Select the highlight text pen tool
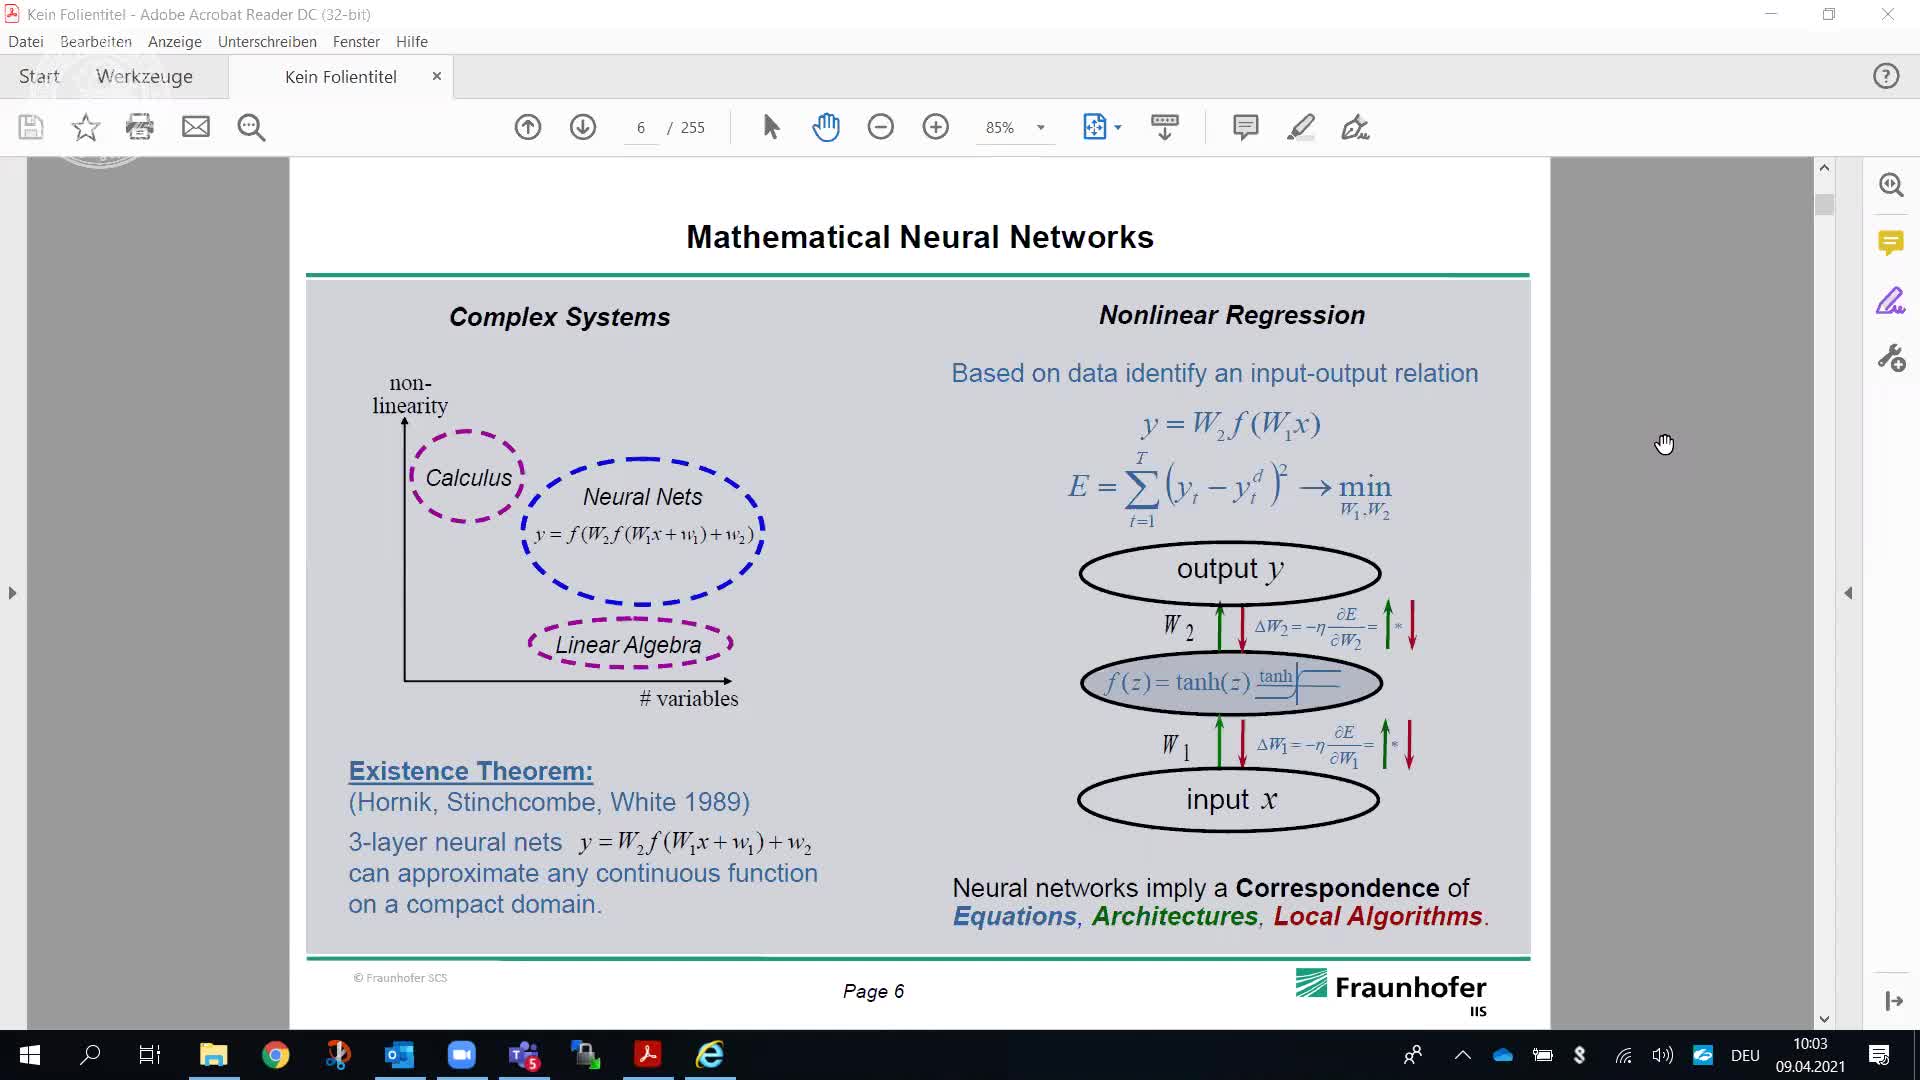1920x1080 pixels. (1301, 127)
